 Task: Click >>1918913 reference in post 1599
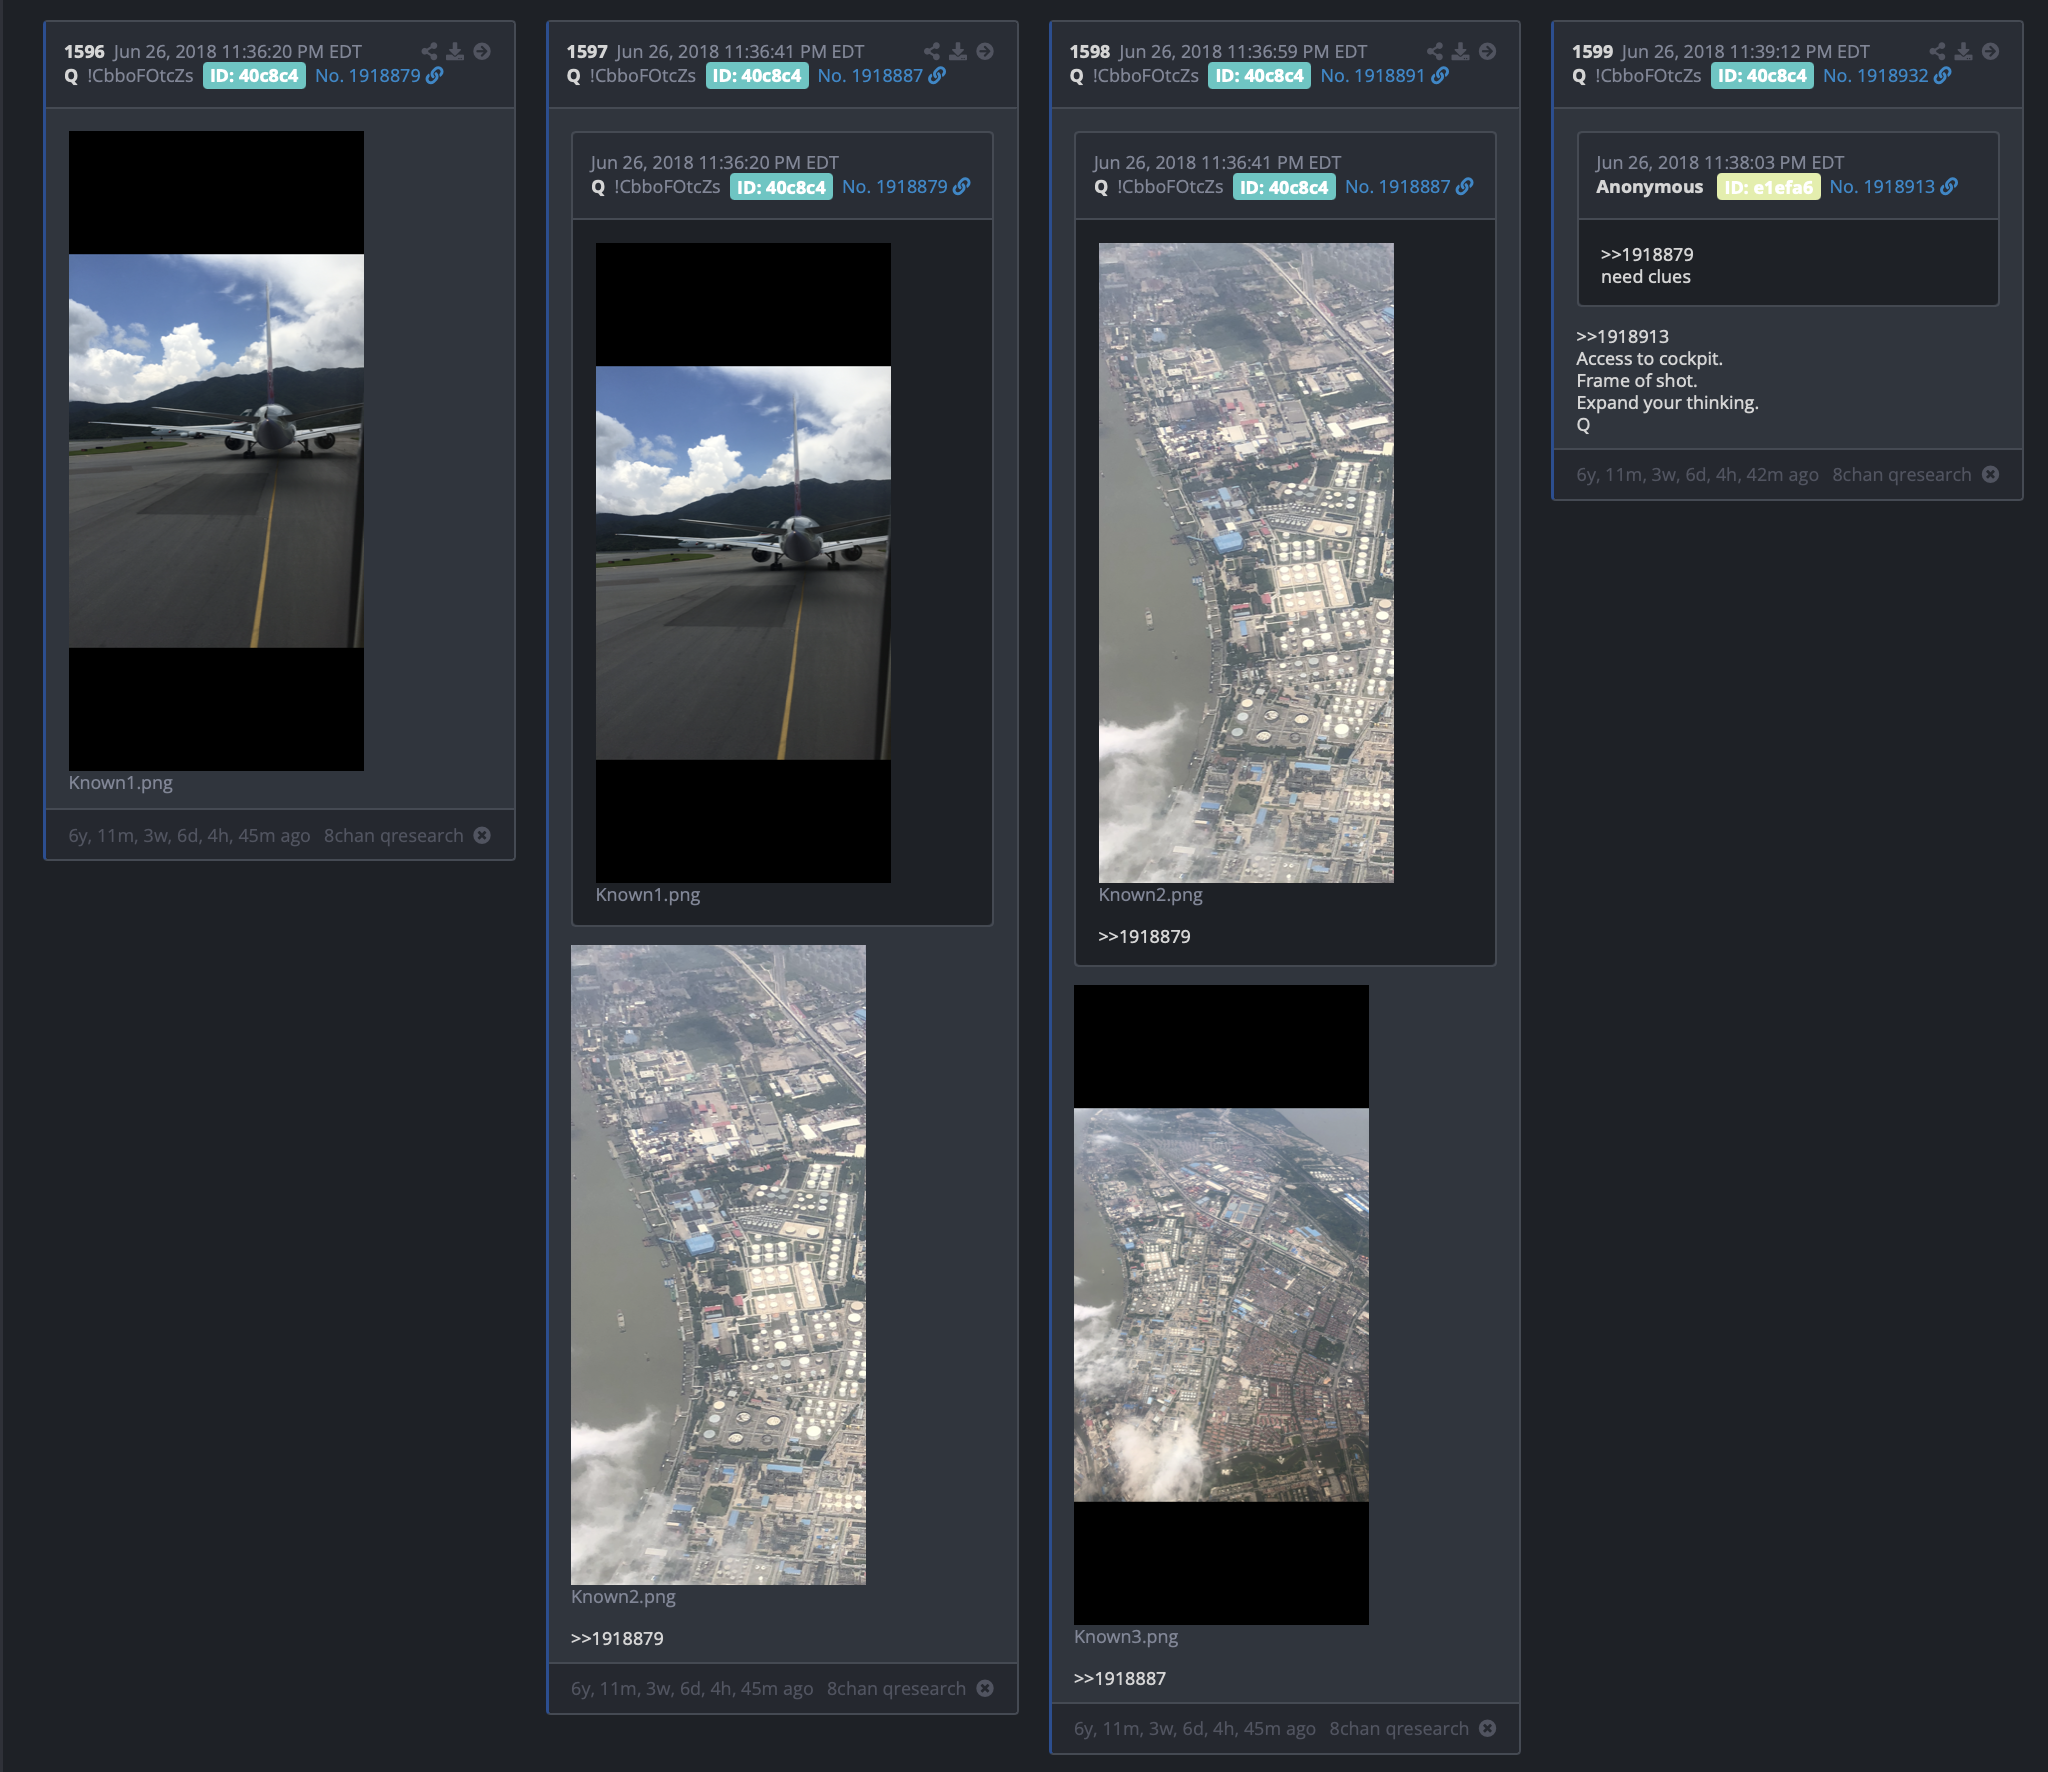coord(1623,337)
